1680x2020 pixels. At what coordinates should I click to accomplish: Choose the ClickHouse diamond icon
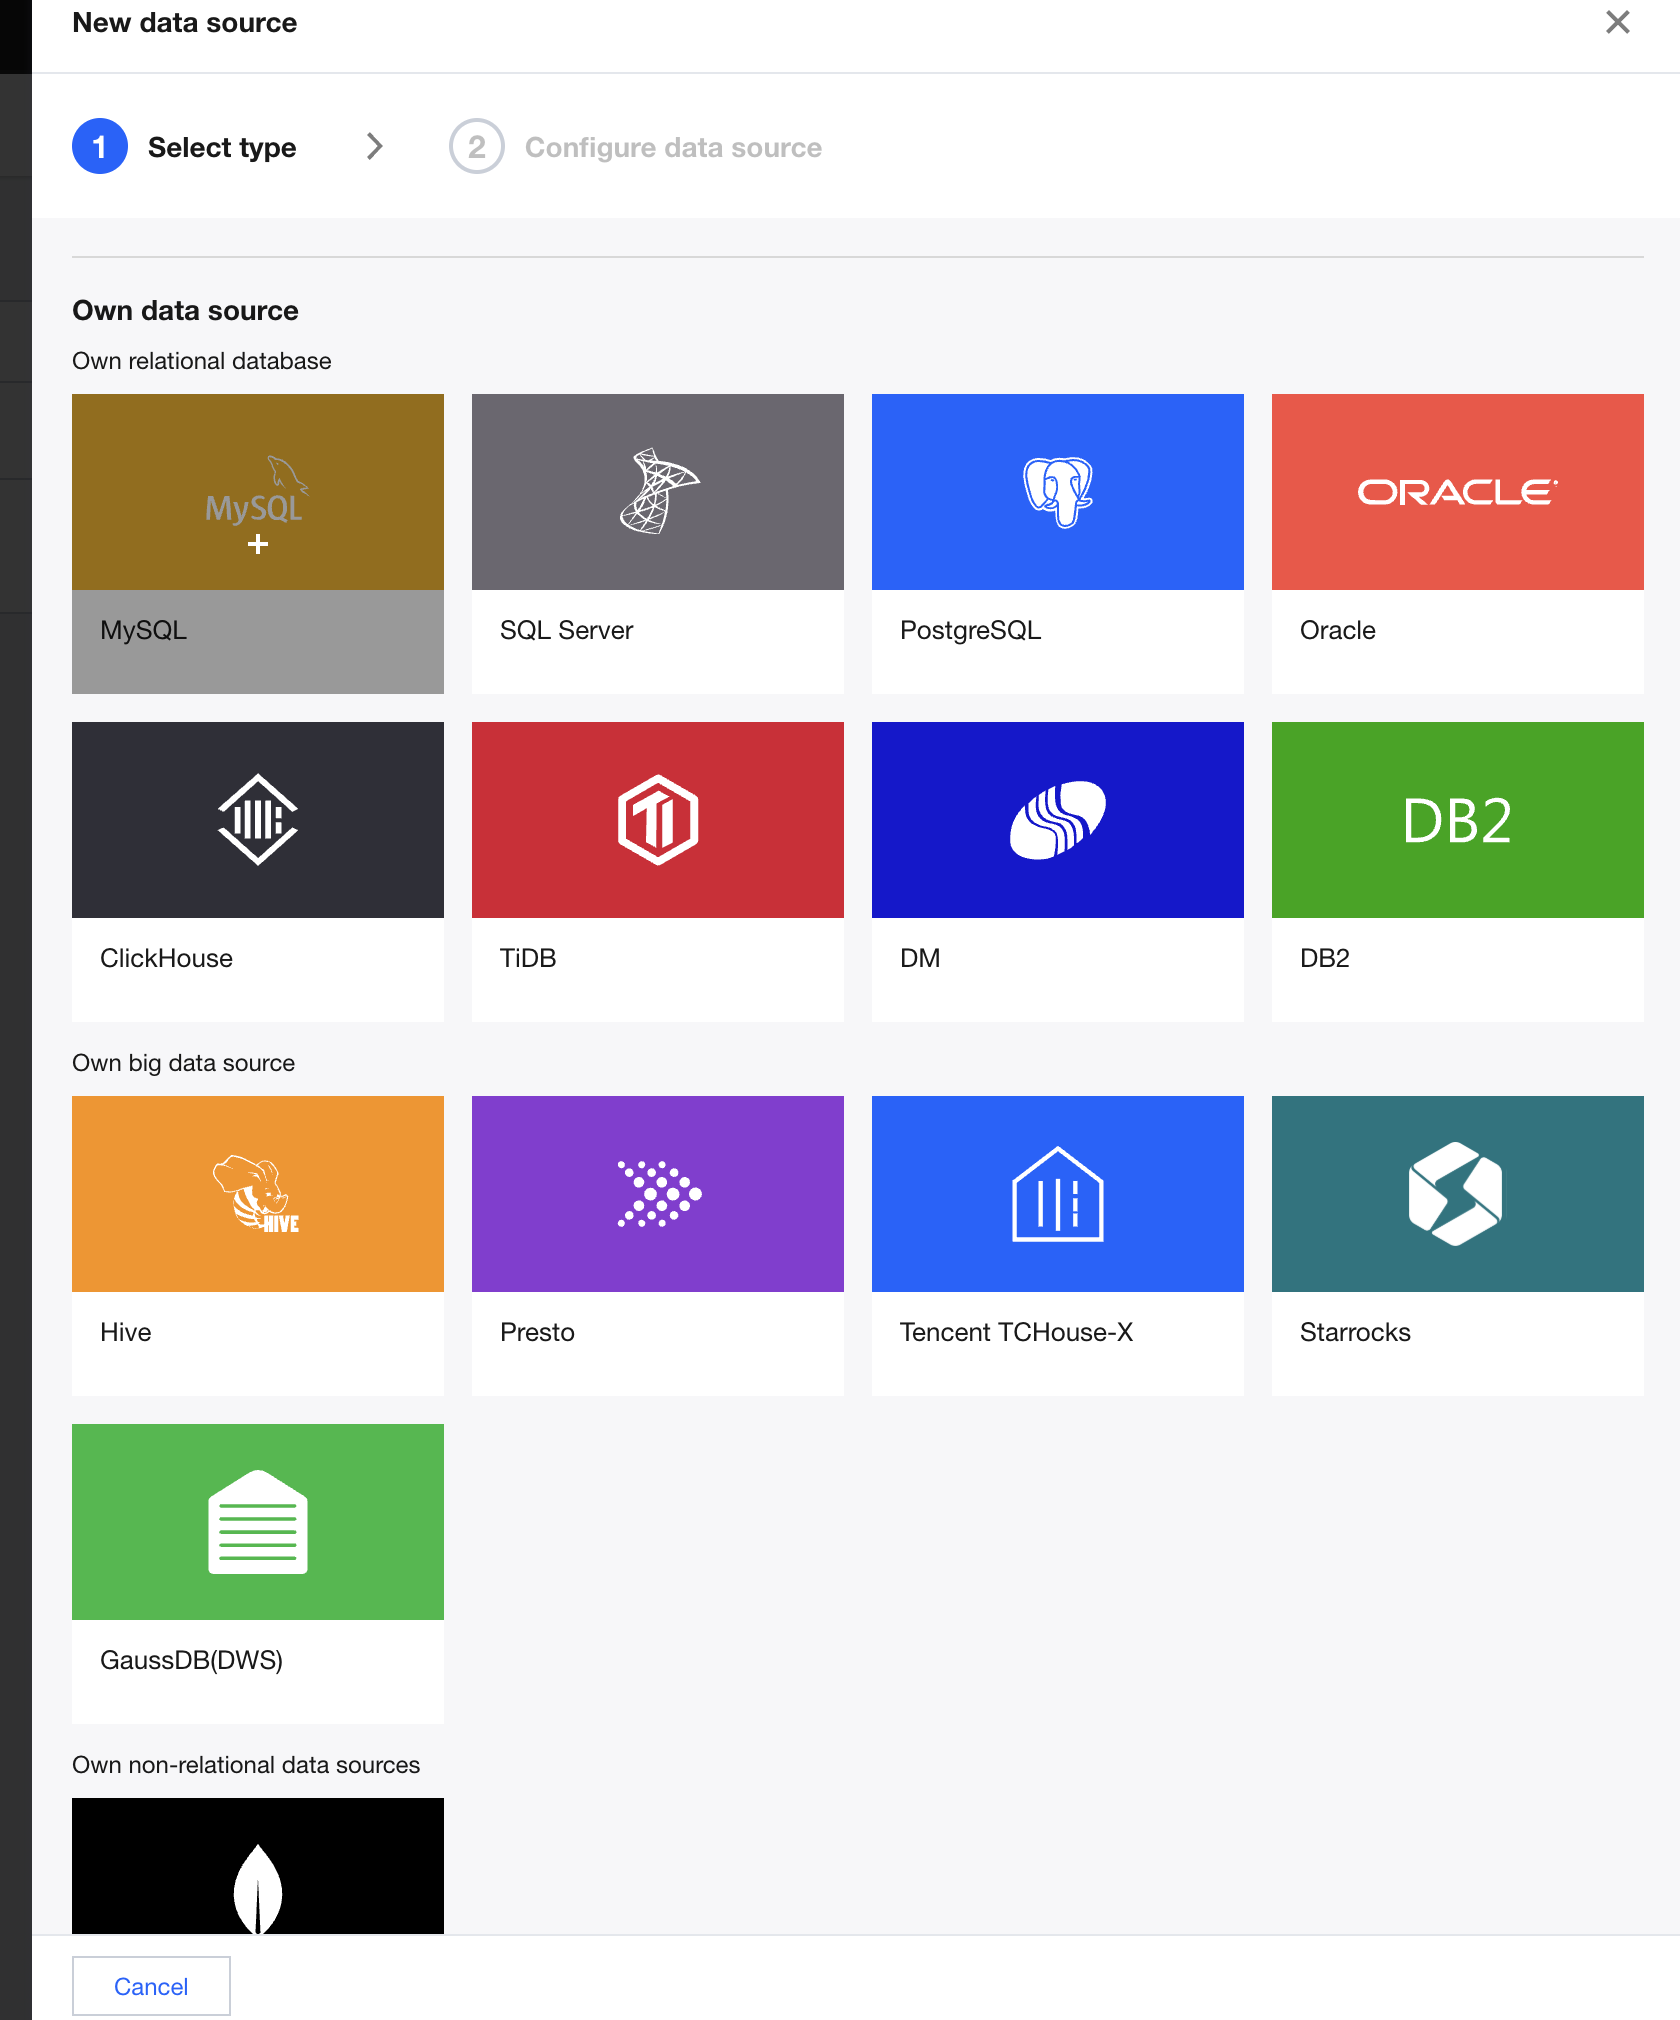point(258,820)
